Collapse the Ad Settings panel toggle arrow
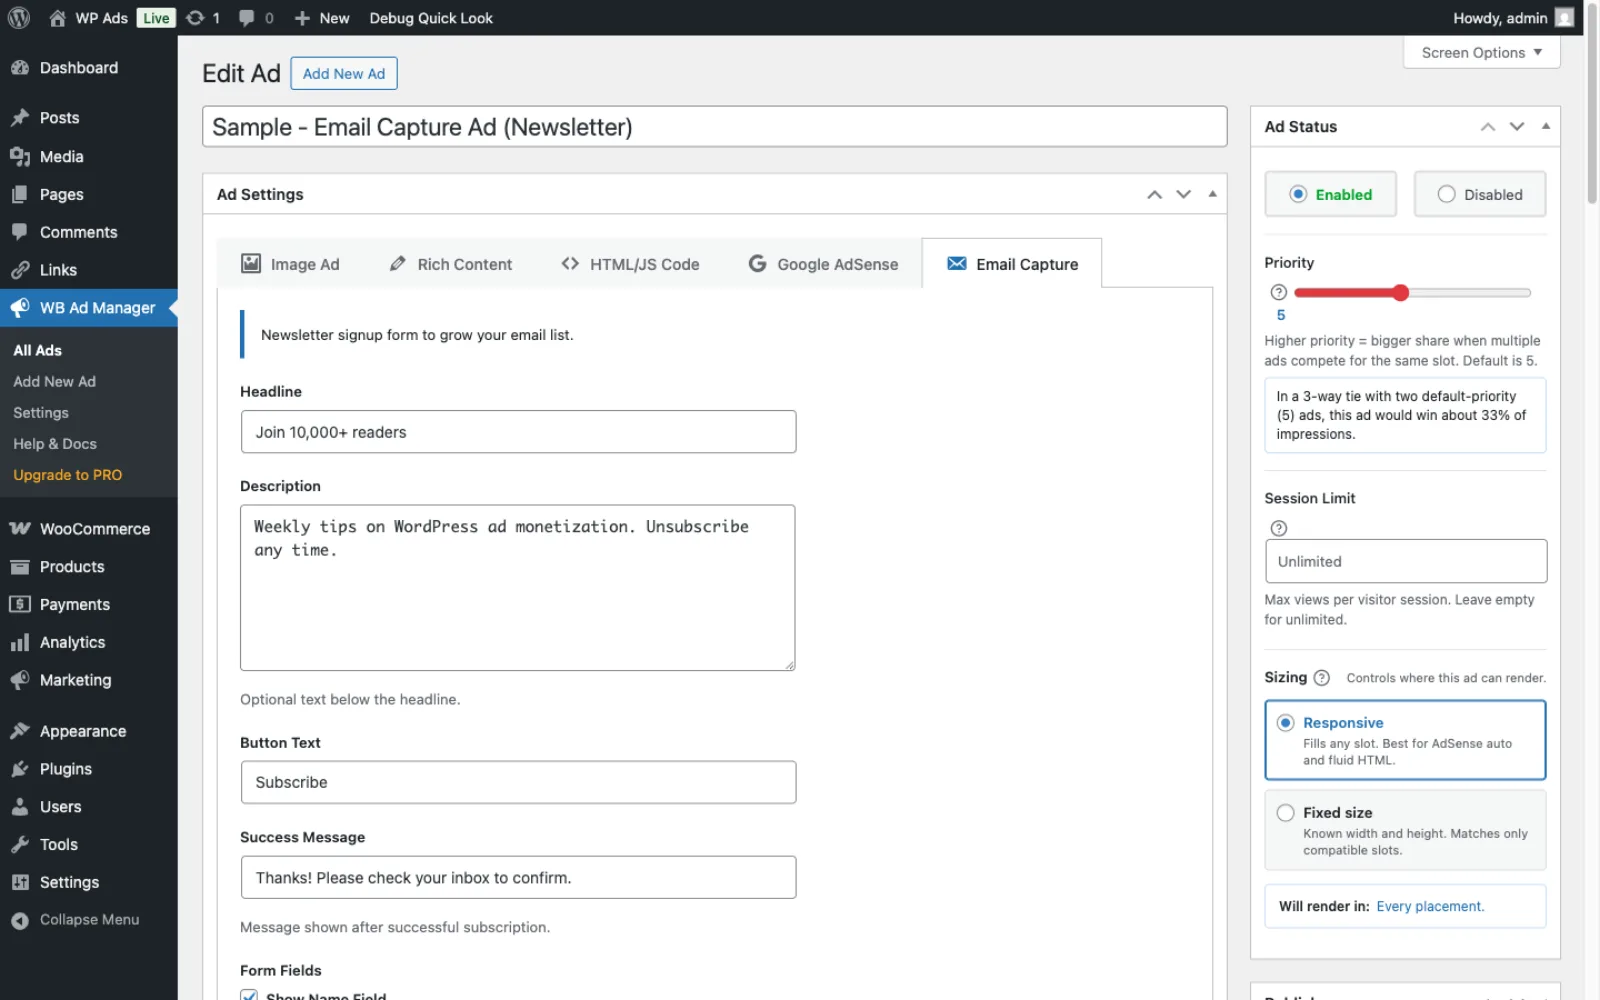Screen dimensions: 1600x1000 (1212, 194)
